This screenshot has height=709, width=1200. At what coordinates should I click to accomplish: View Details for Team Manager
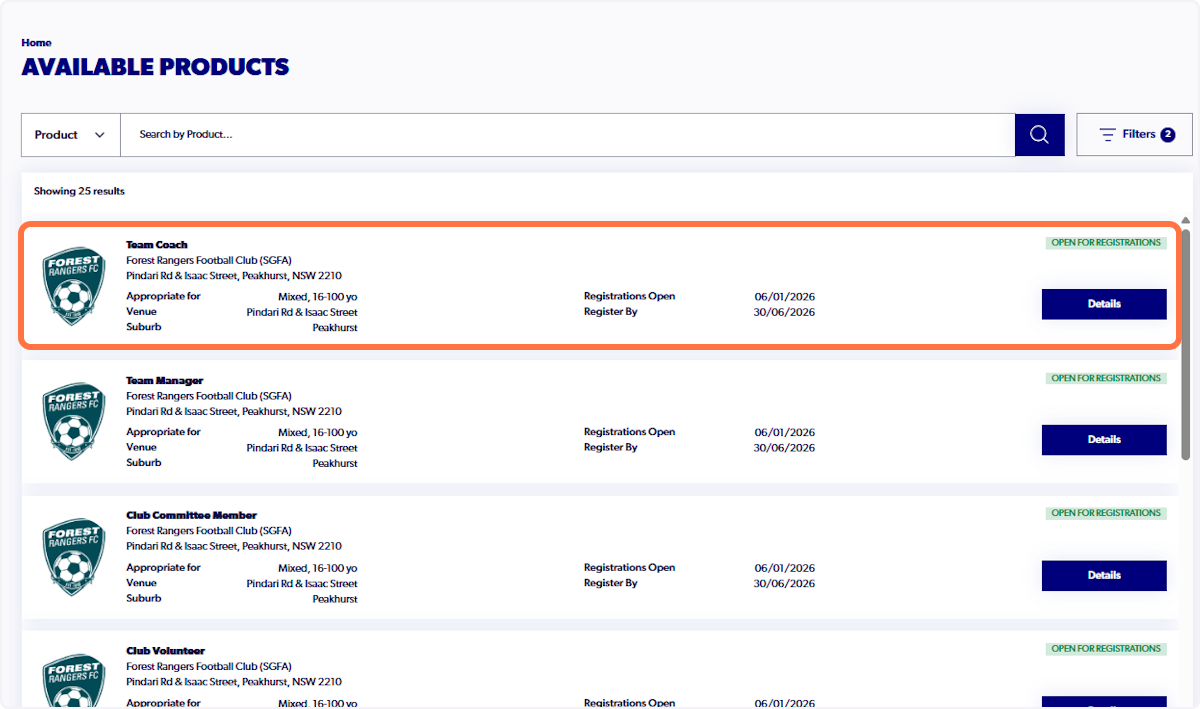pyautogui.click(x=1104, y=439)
